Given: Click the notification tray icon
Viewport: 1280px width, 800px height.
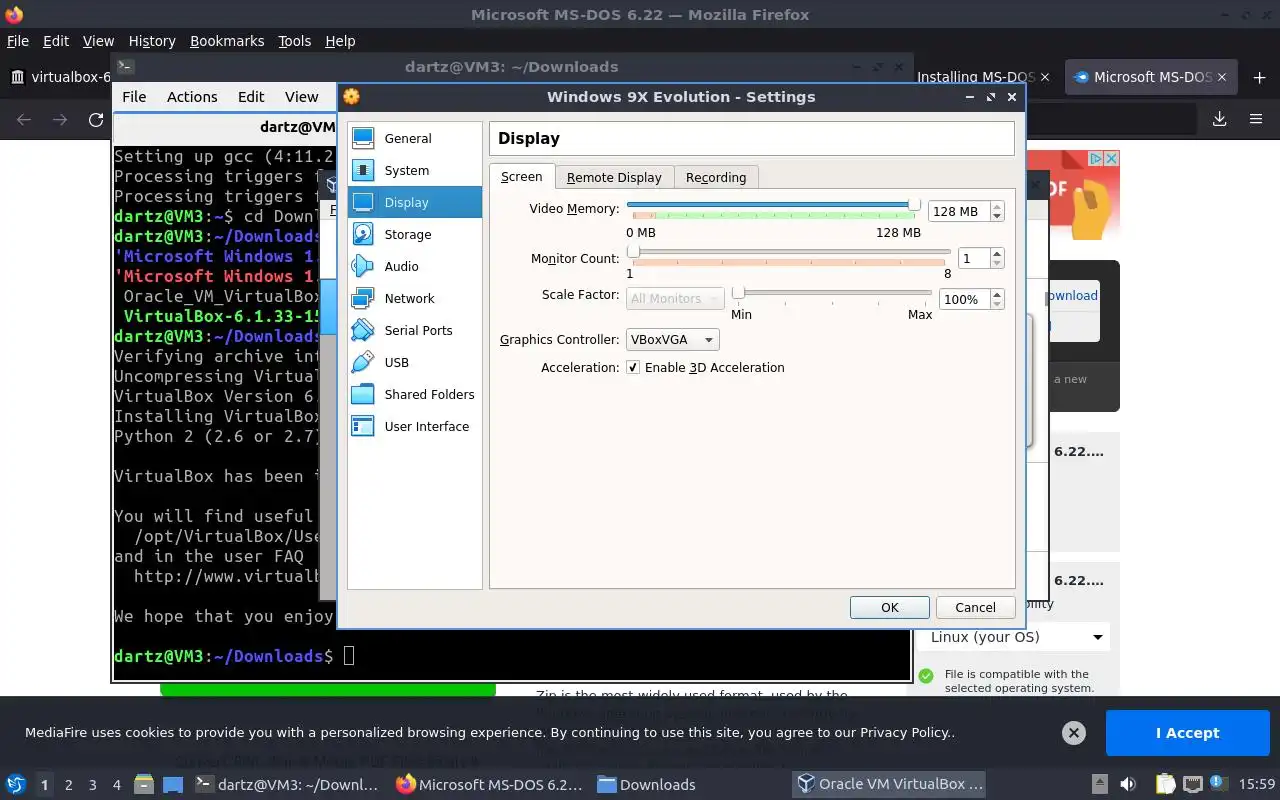Looking at the screenshot, I should pos(1219,783).
